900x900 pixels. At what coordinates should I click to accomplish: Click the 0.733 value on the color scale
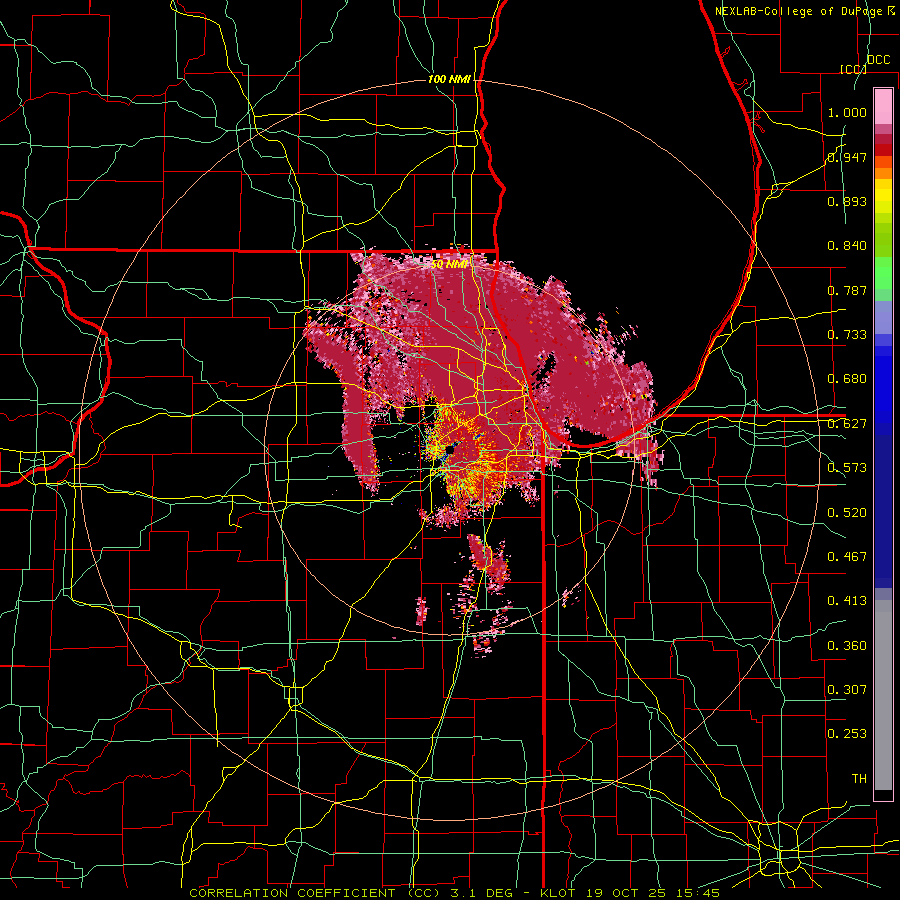[x=847, y=335]
